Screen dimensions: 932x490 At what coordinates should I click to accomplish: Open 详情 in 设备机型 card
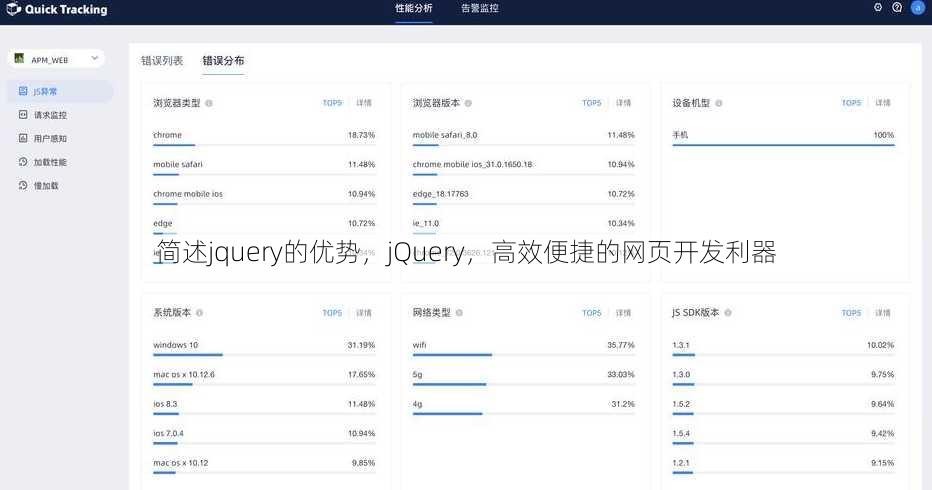tap(883, 103)
